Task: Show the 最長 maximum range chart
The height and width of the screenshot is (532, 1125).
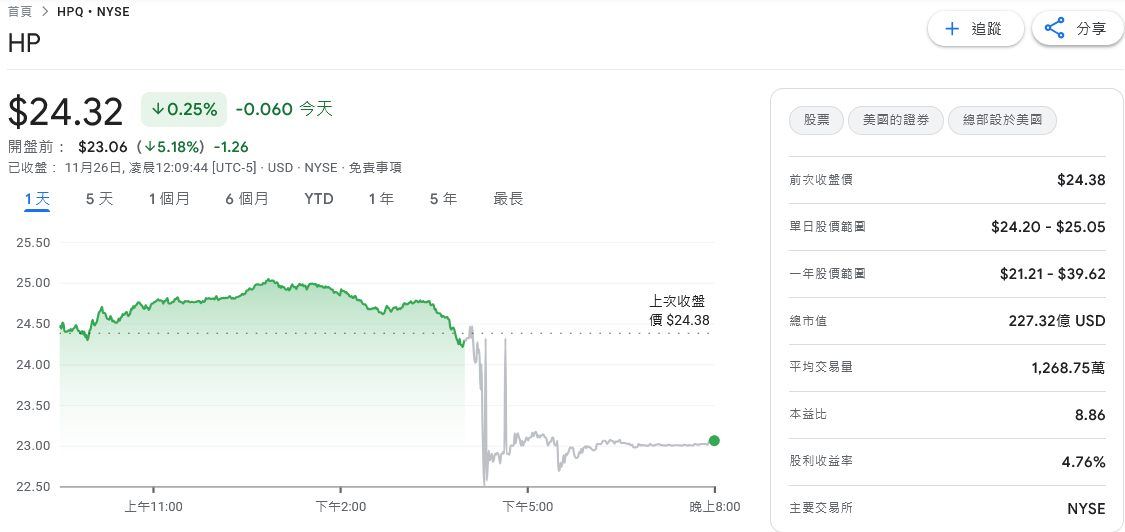Action: click(508, 199)
